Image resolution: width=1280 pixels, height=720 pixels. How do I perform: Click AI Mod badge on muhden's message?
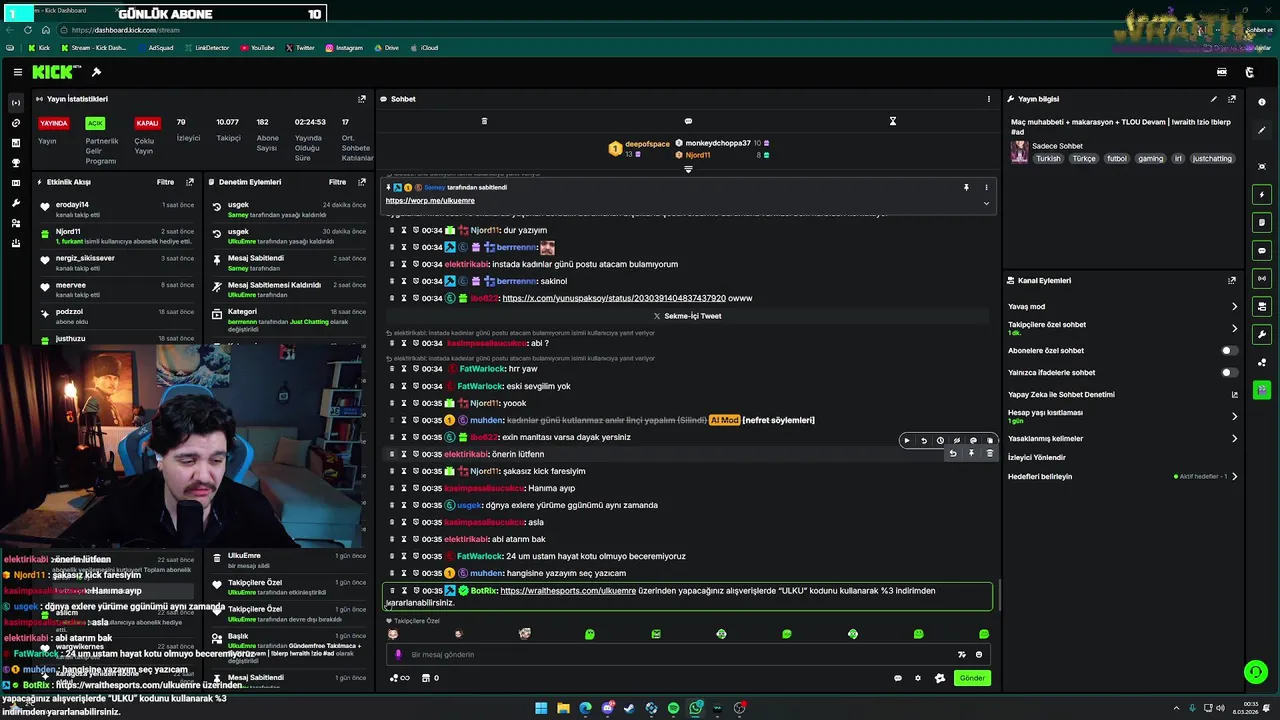724,420
